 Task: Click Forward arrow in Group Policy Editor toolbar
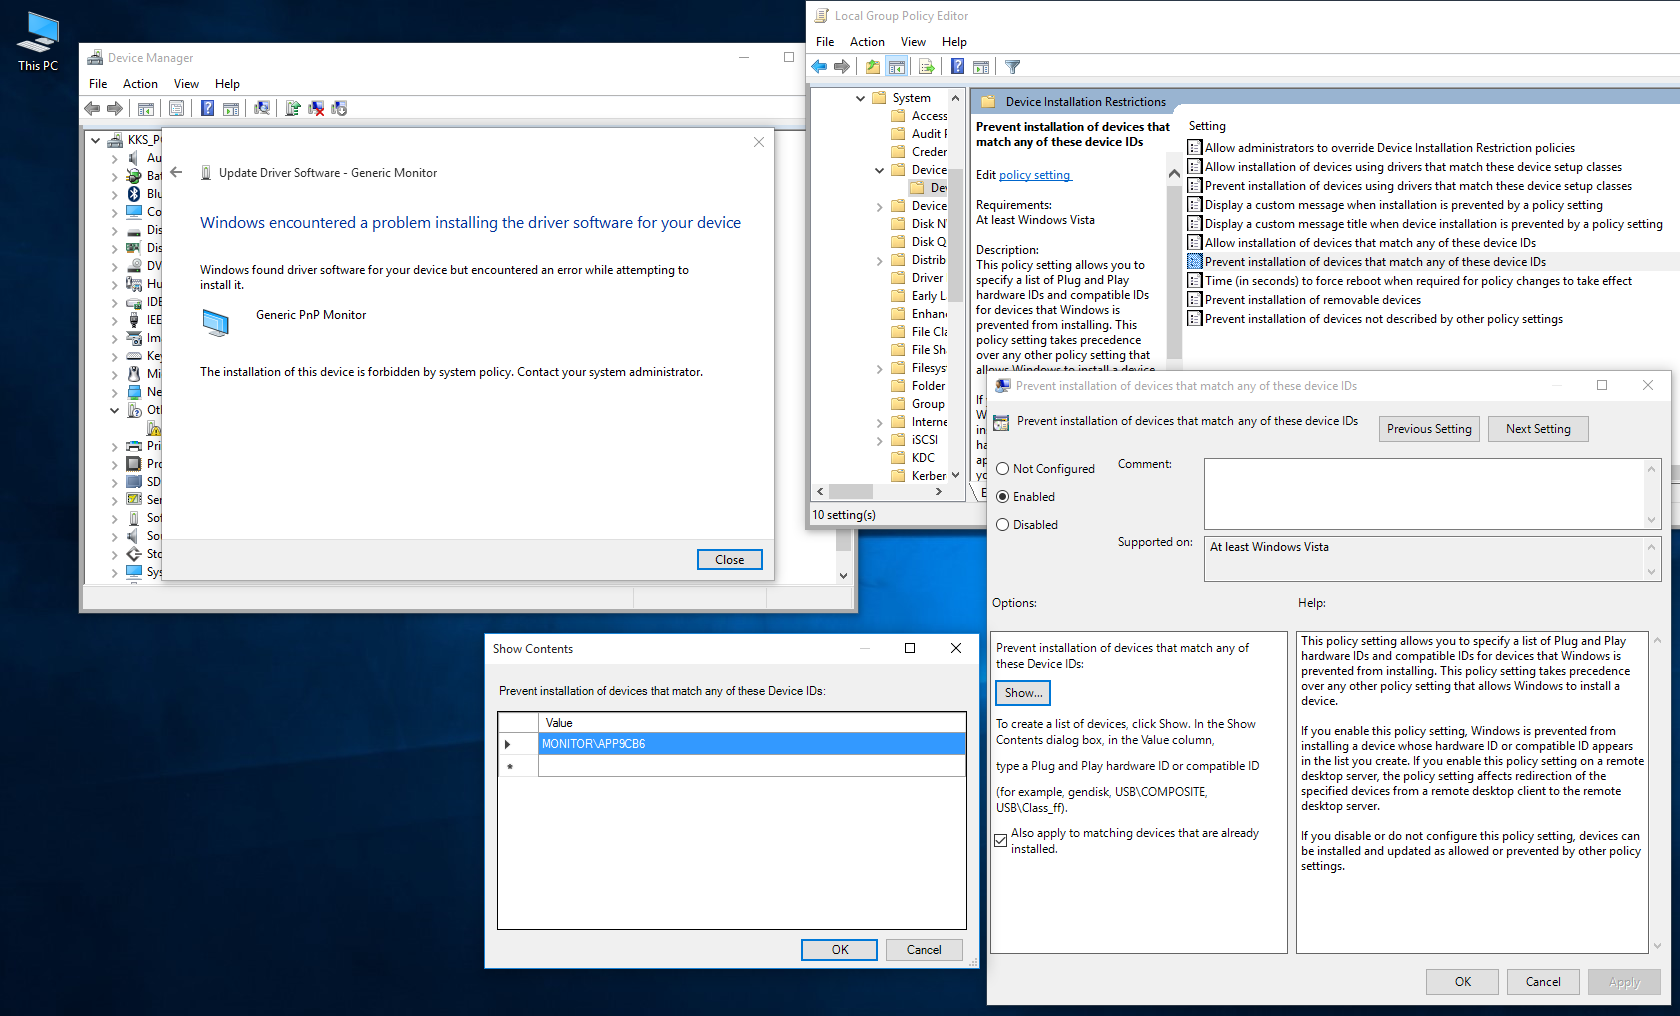pyautogui.click(x=842, y=67)
